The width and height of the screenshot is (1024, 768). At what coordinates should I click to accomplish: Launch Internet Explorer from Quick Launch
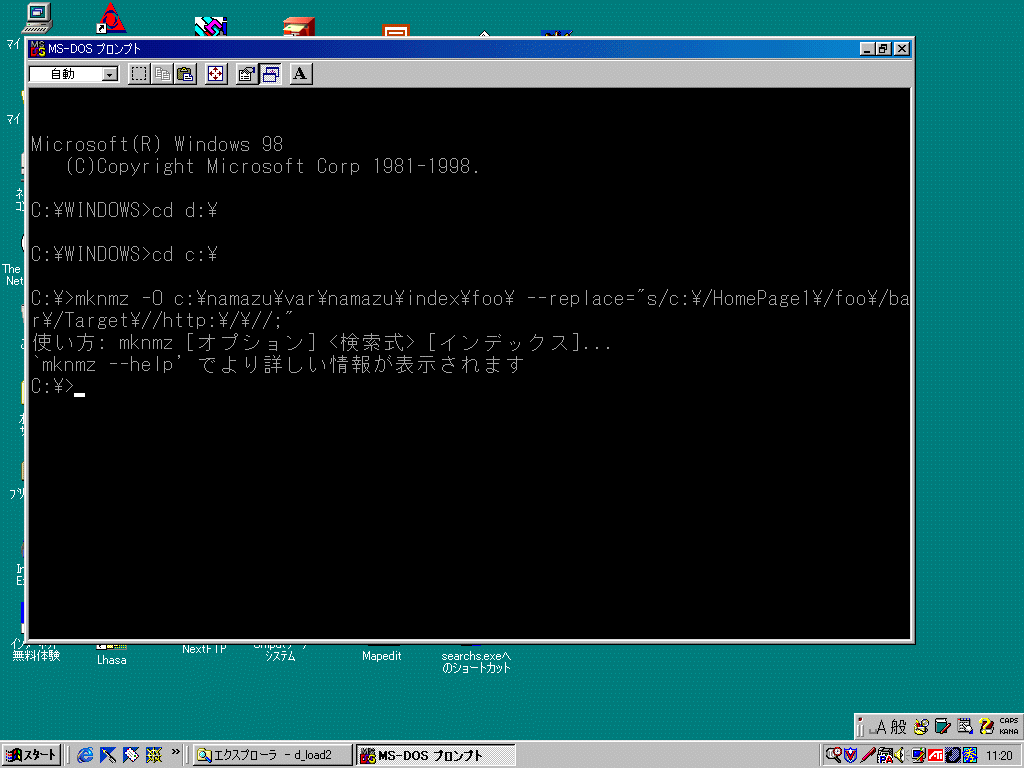coord(85,755)
